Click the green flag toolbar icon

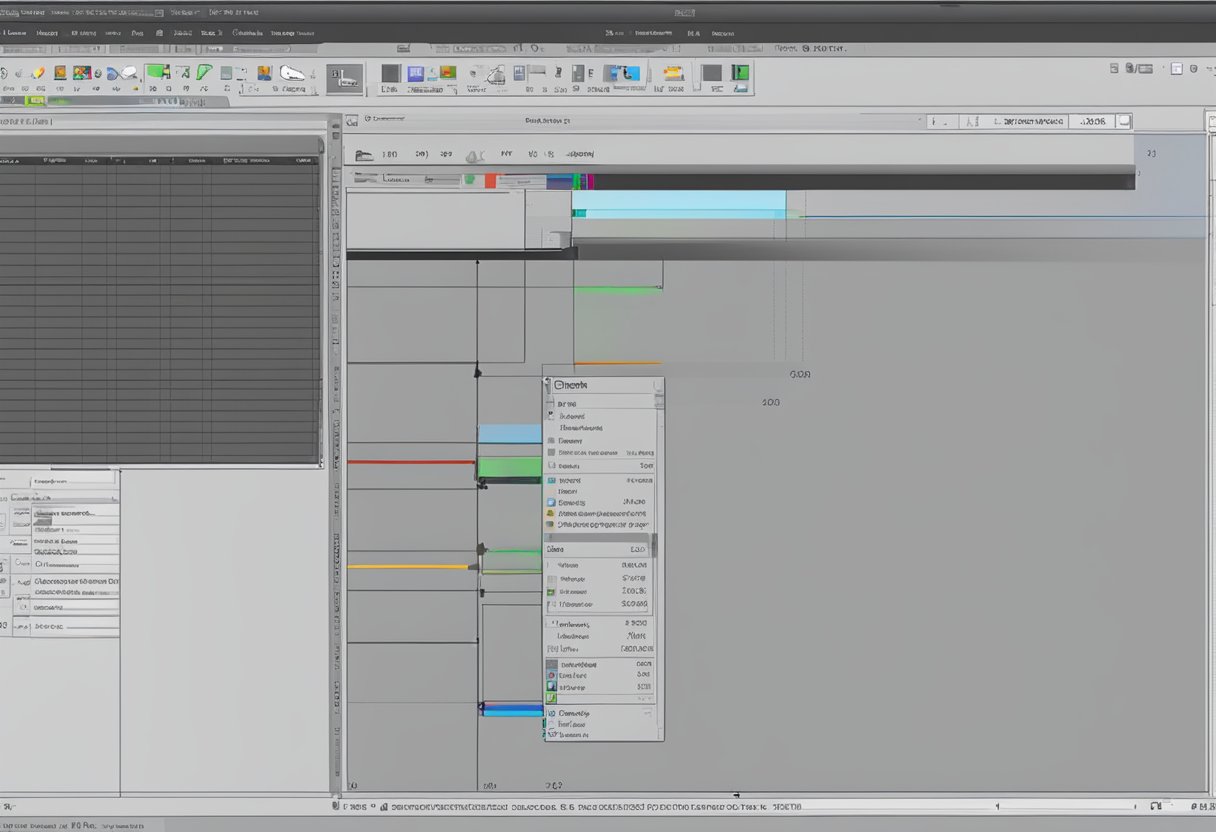pos(157,73)
